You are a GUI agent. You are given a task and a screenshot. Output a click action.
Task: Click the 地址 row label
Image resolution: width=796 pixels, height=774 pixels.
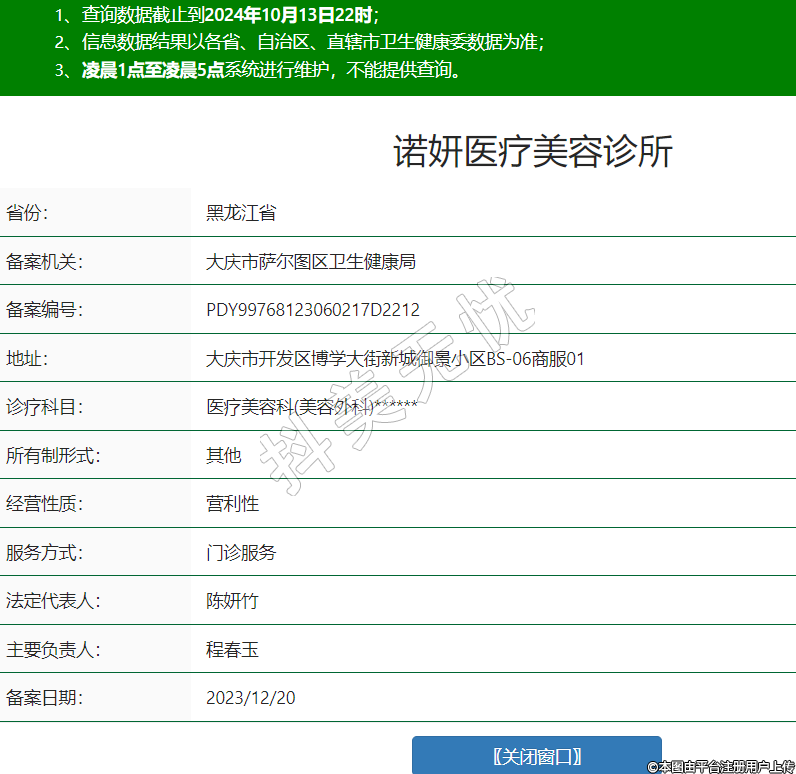tap(26, 358)
